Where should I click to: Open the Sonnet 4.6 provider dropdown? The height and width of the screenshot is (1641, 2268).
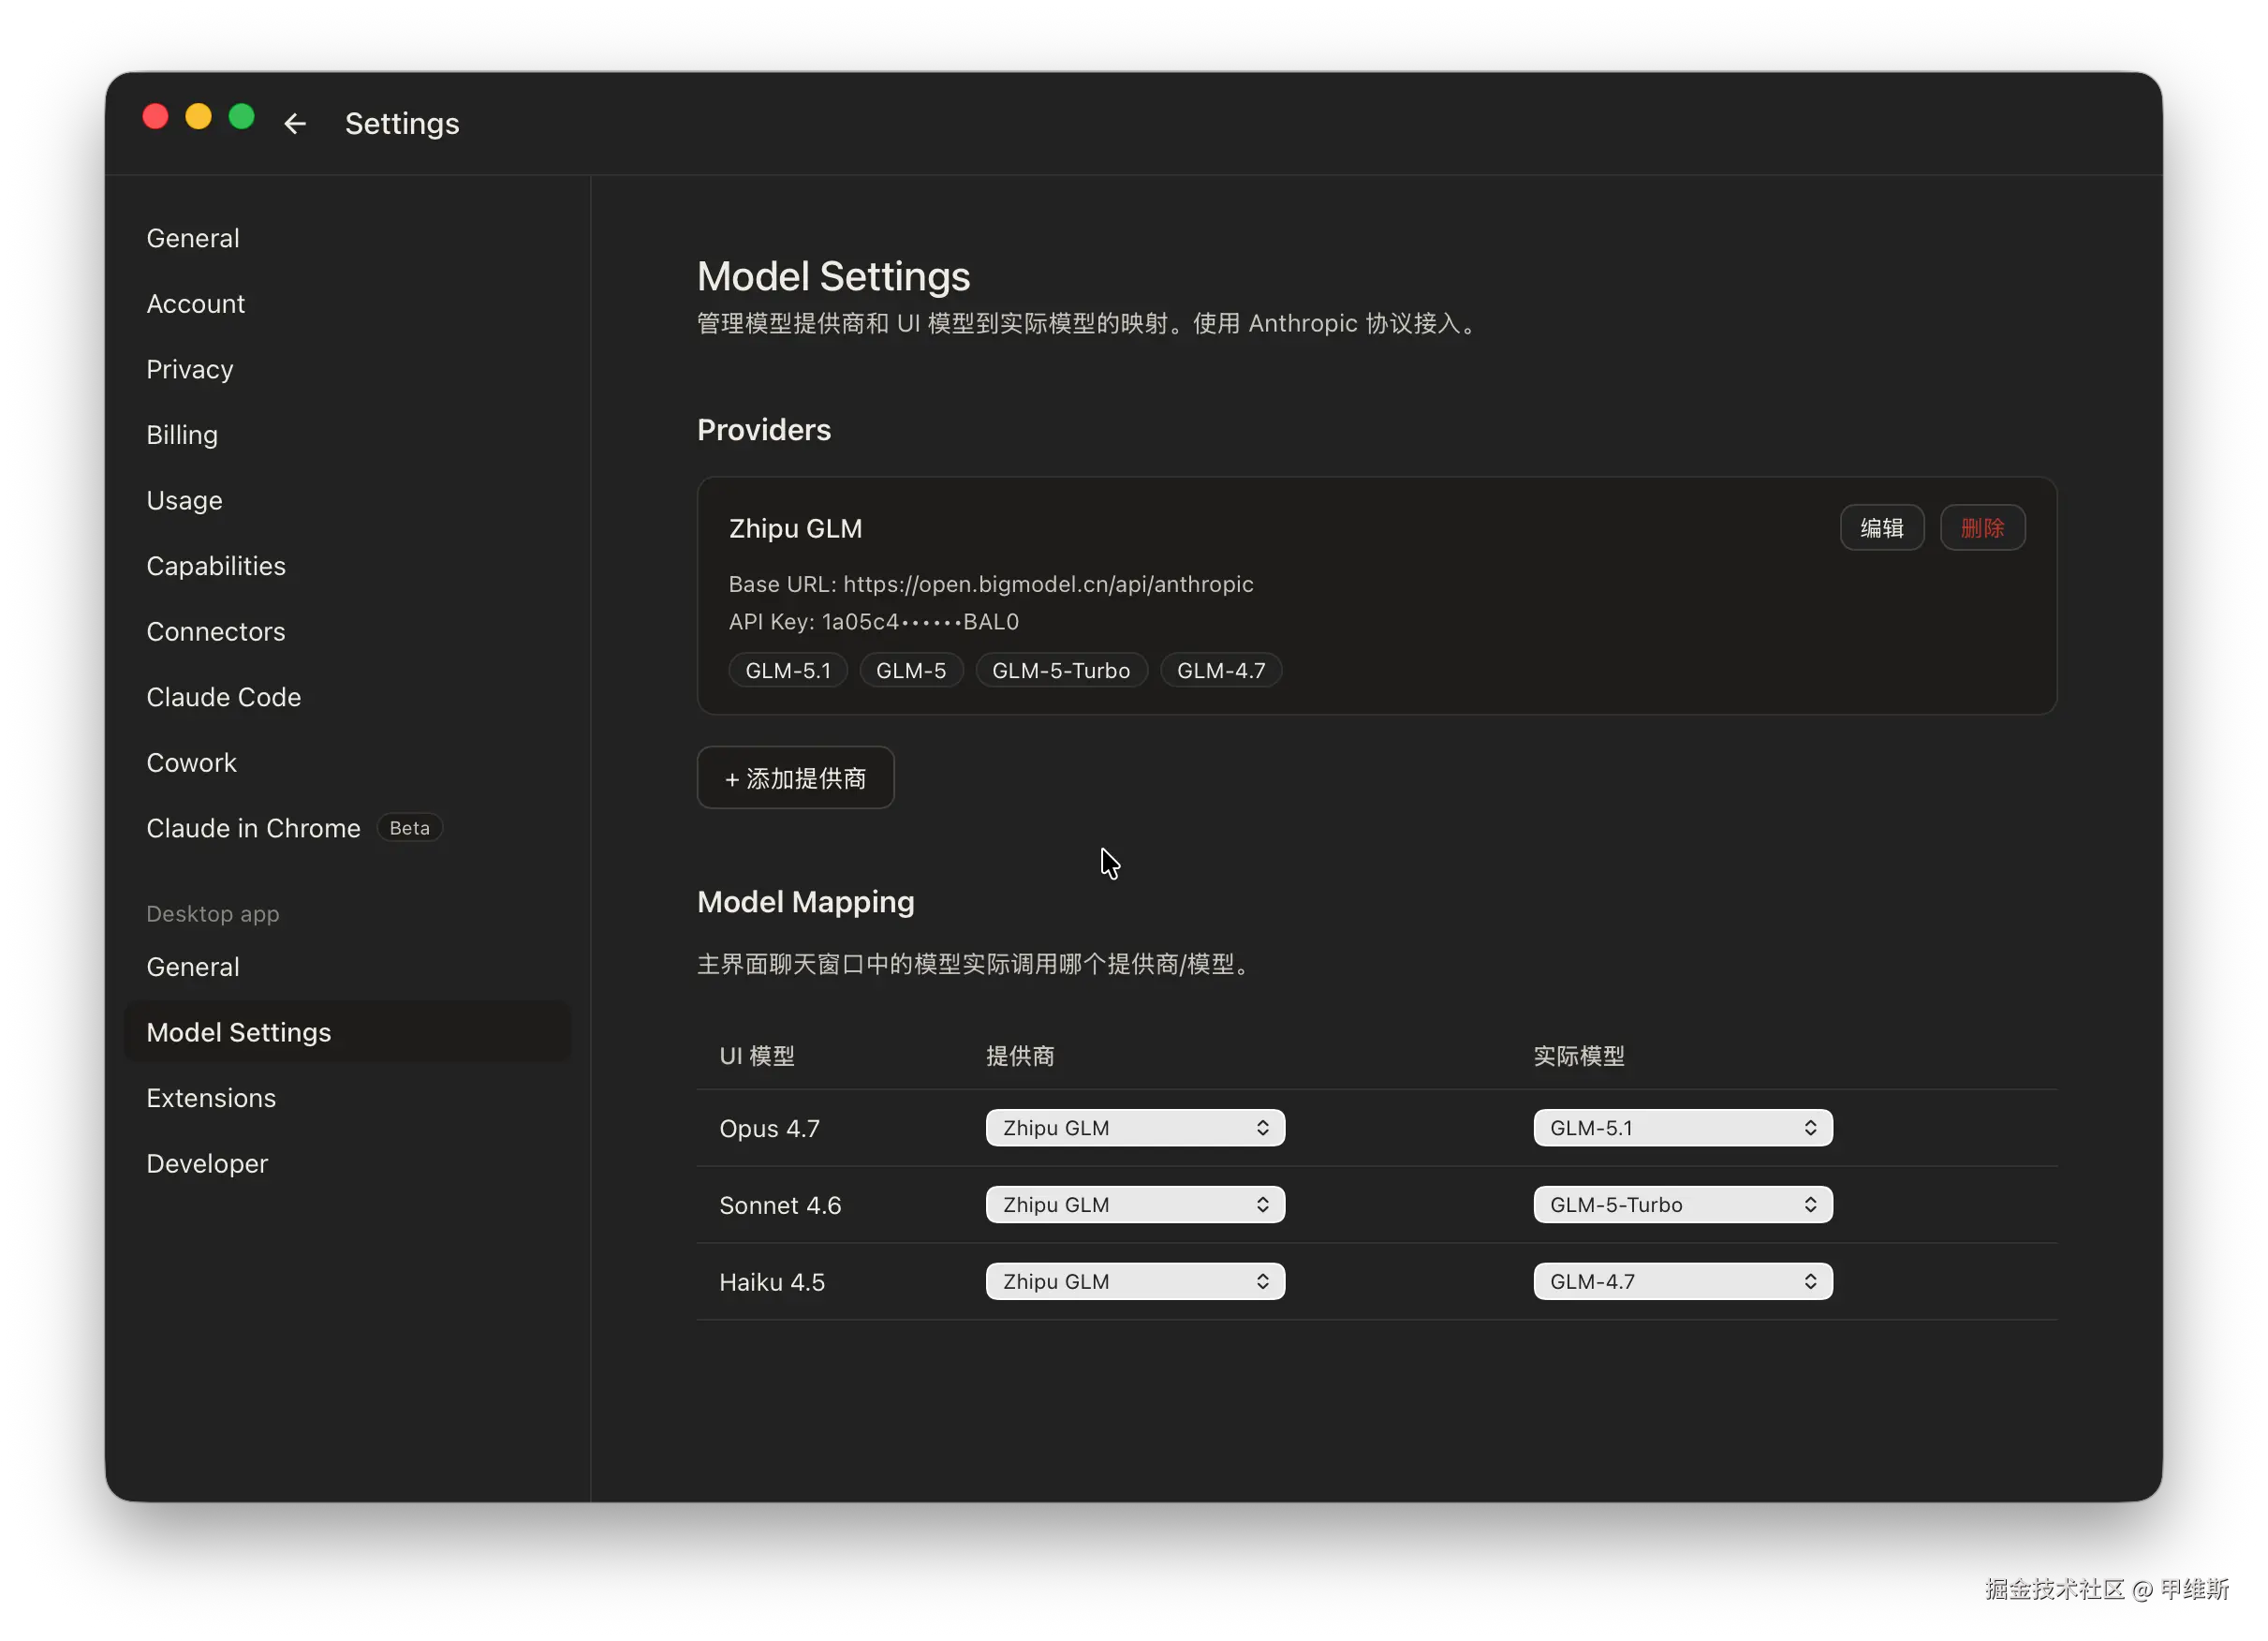[1134, 1205]
